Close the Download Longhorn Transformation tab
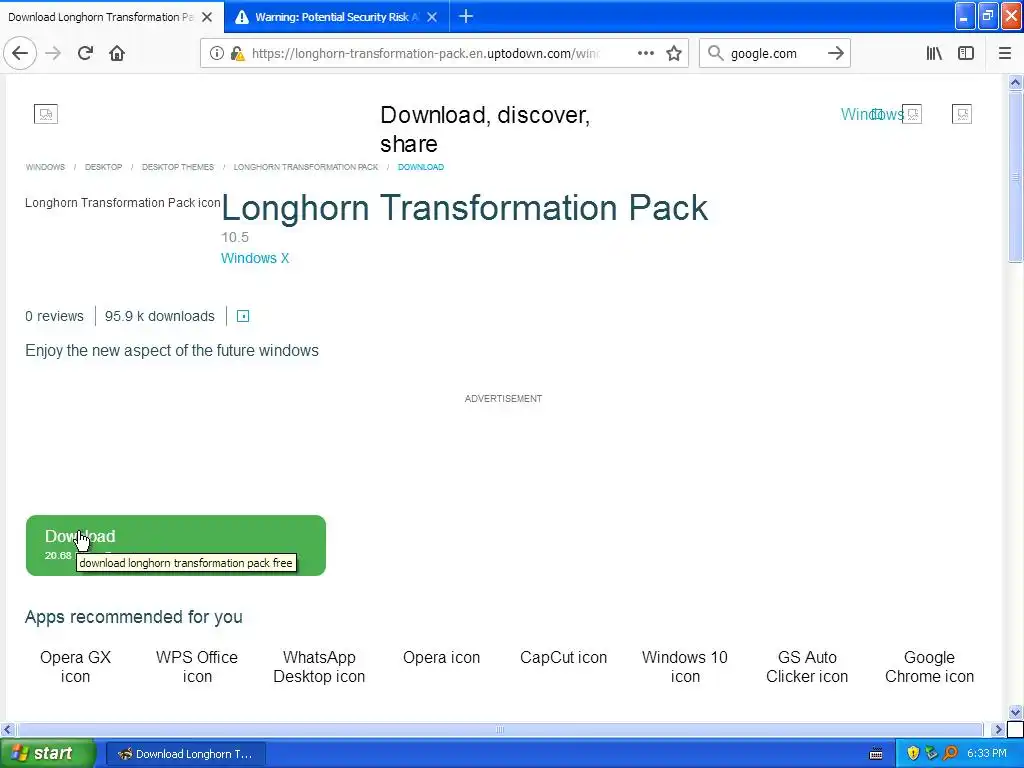 (207, 17)
